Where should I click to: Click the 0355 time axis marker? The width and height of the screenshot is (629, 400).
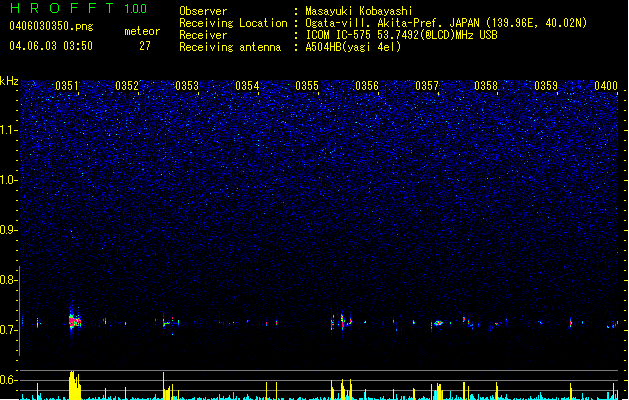tap(307, 86)
